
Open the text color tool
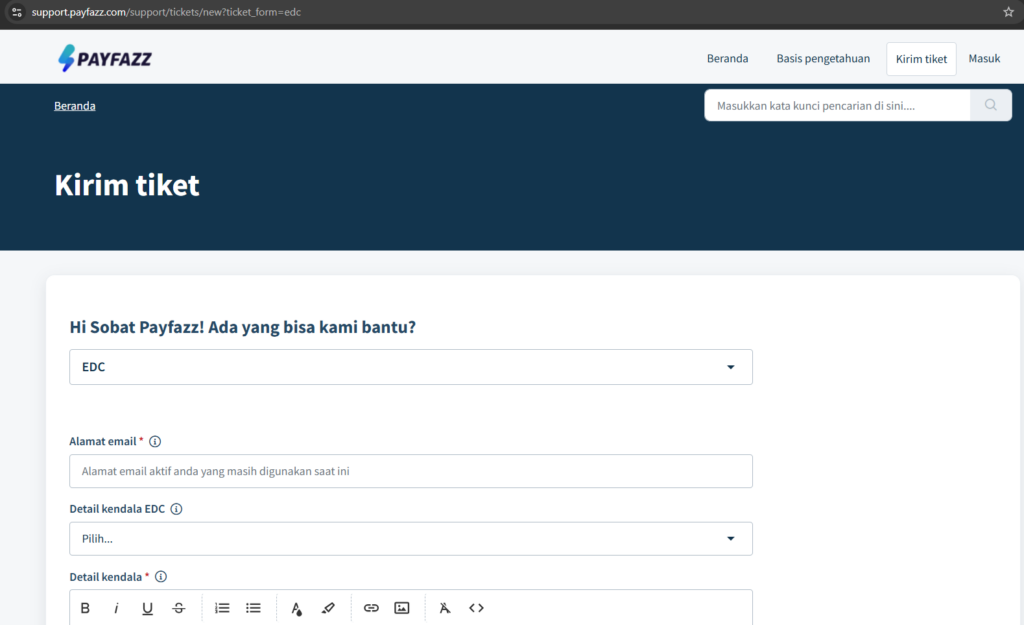[x=296, y=607]
